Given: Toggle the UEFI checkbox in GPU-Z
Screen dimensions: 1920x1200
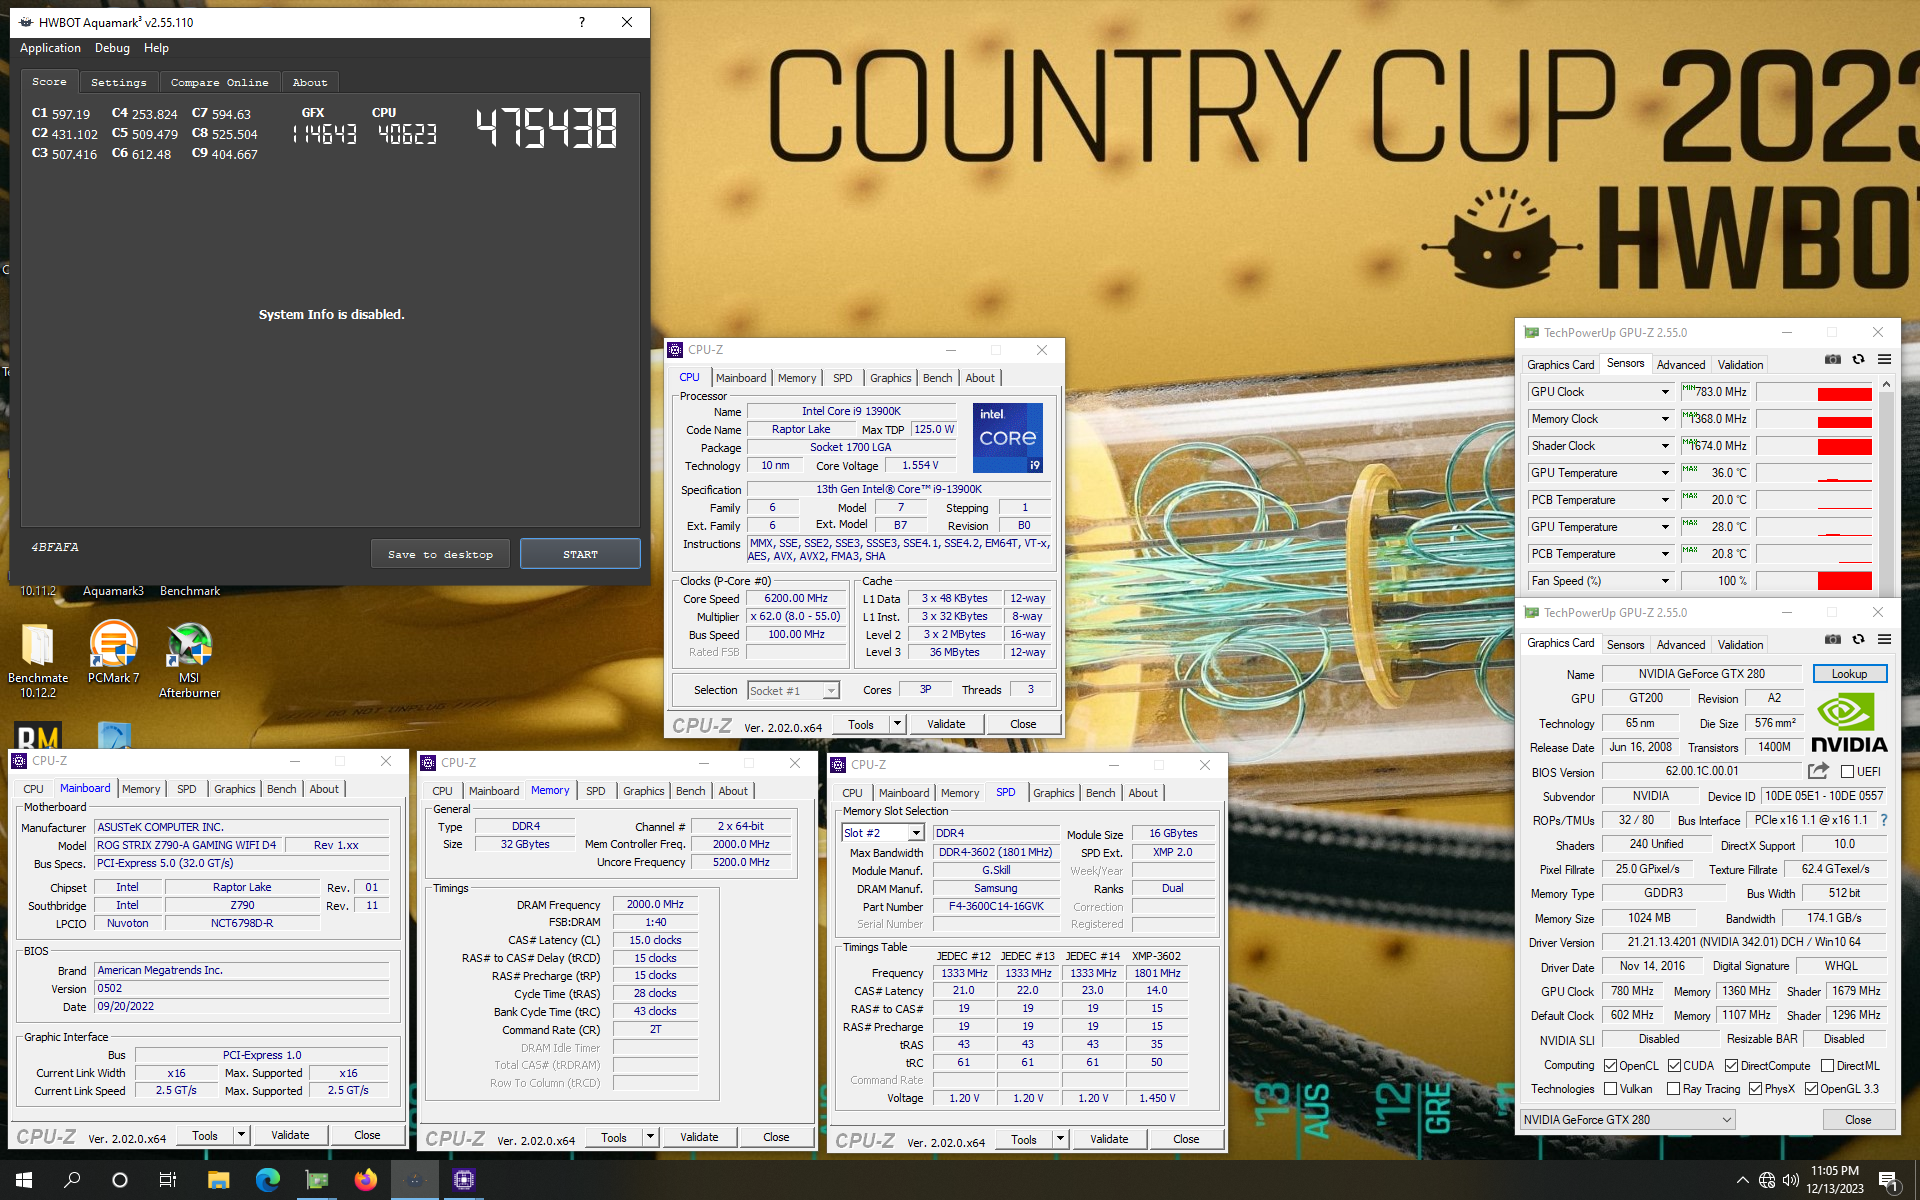Looking at the screenshot, I should [1847, 772].
